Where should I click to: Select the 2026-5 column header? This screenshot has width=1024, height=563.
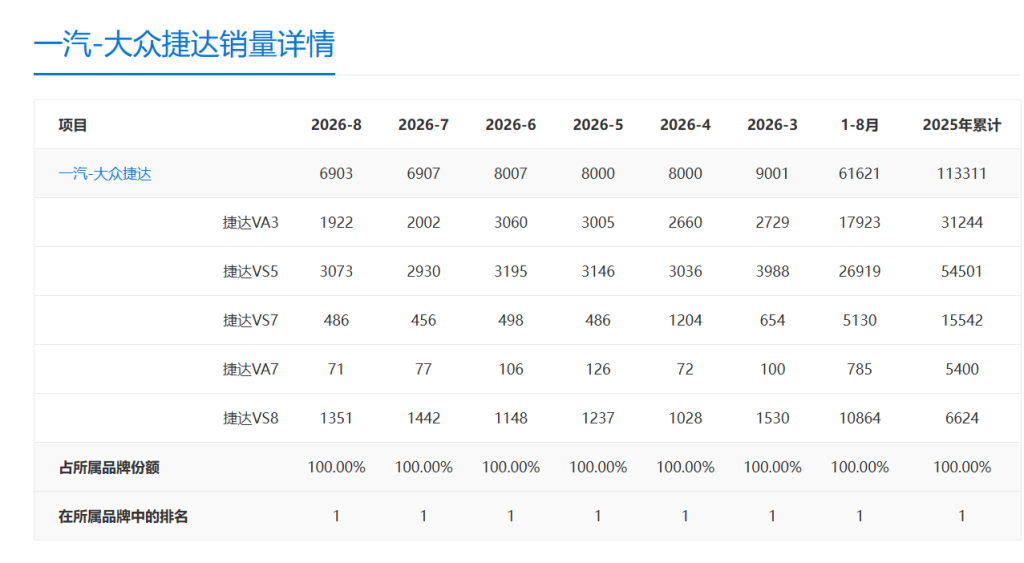[x=598, y=125]
